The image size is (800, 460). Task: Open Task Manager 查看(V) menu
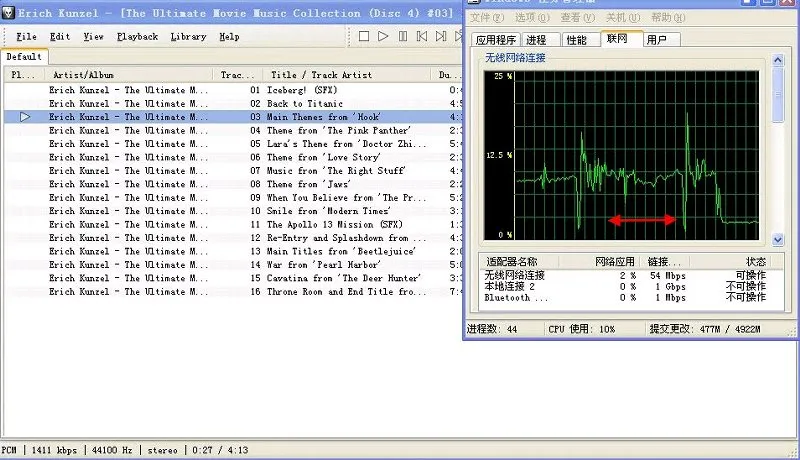[578, 18]
